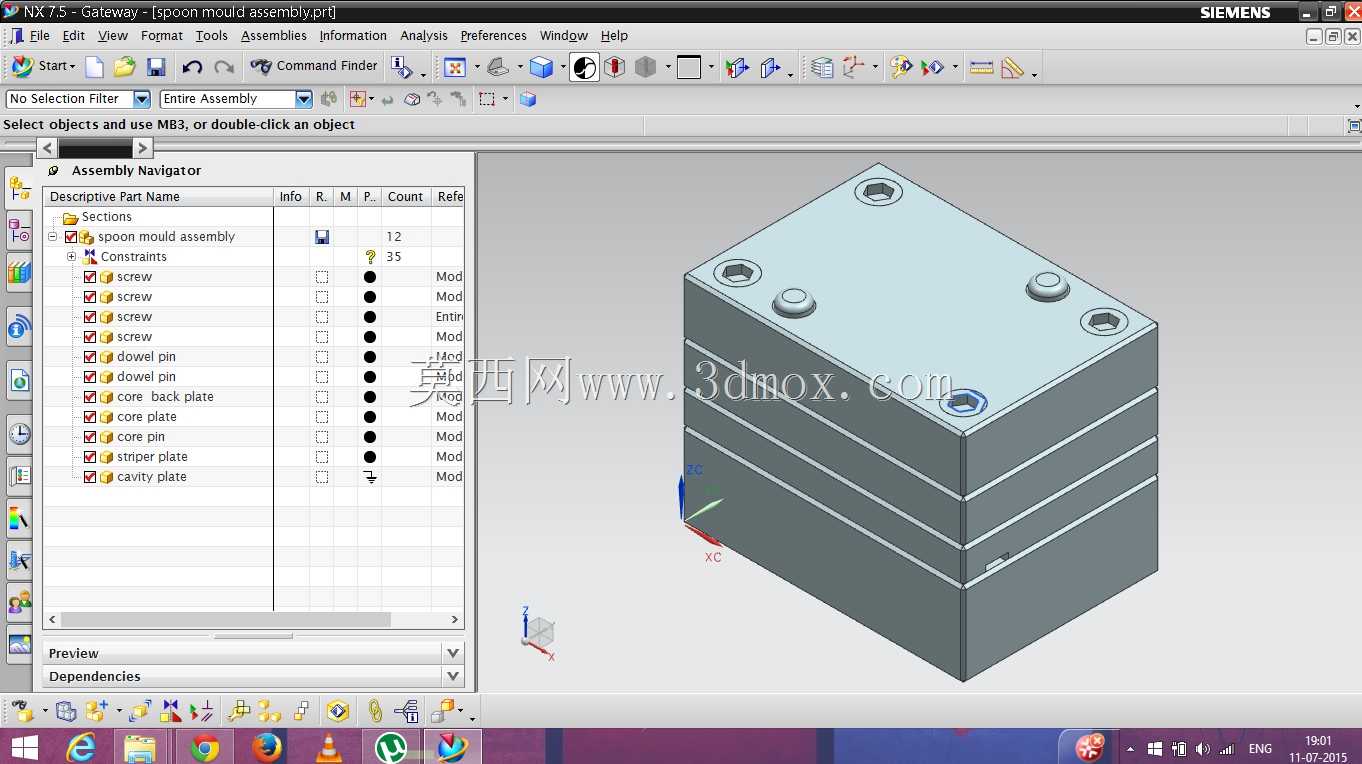Viewport: 1362px width, 764px height.
Task: Select the Move Component icon
Action: point(140,711)
